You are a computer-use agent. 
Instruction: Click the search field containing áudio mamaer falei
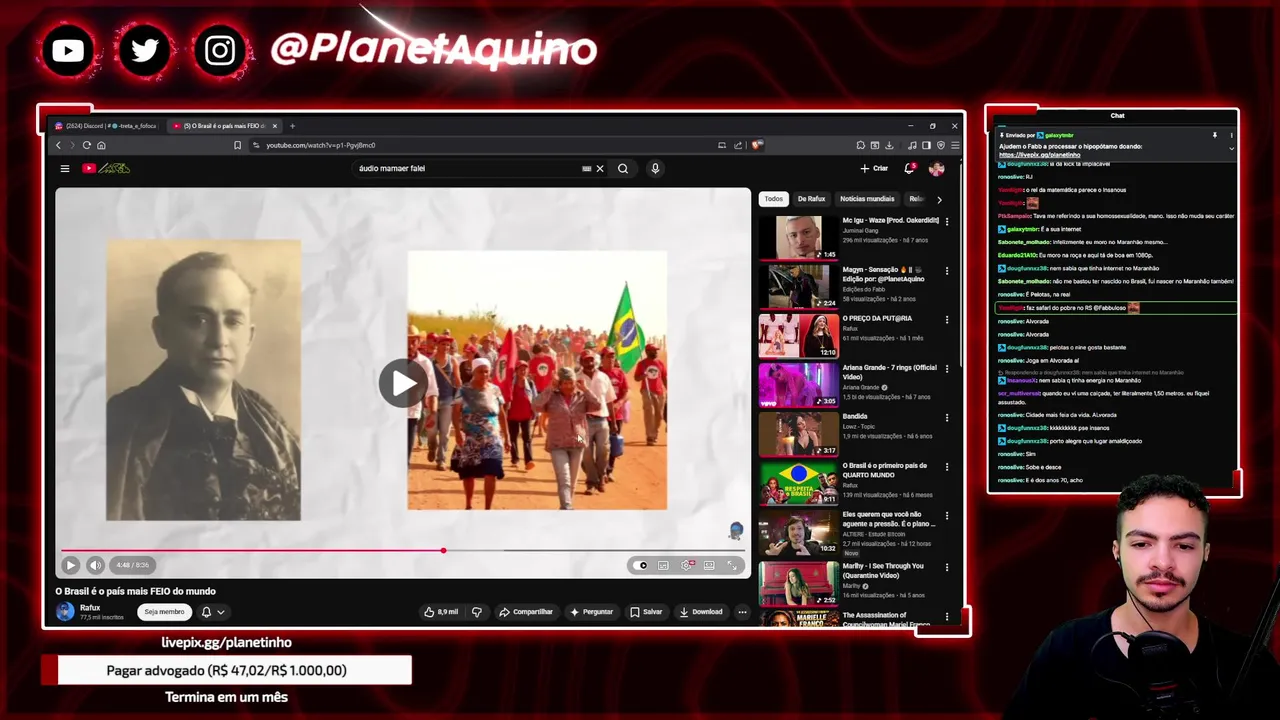465,168
